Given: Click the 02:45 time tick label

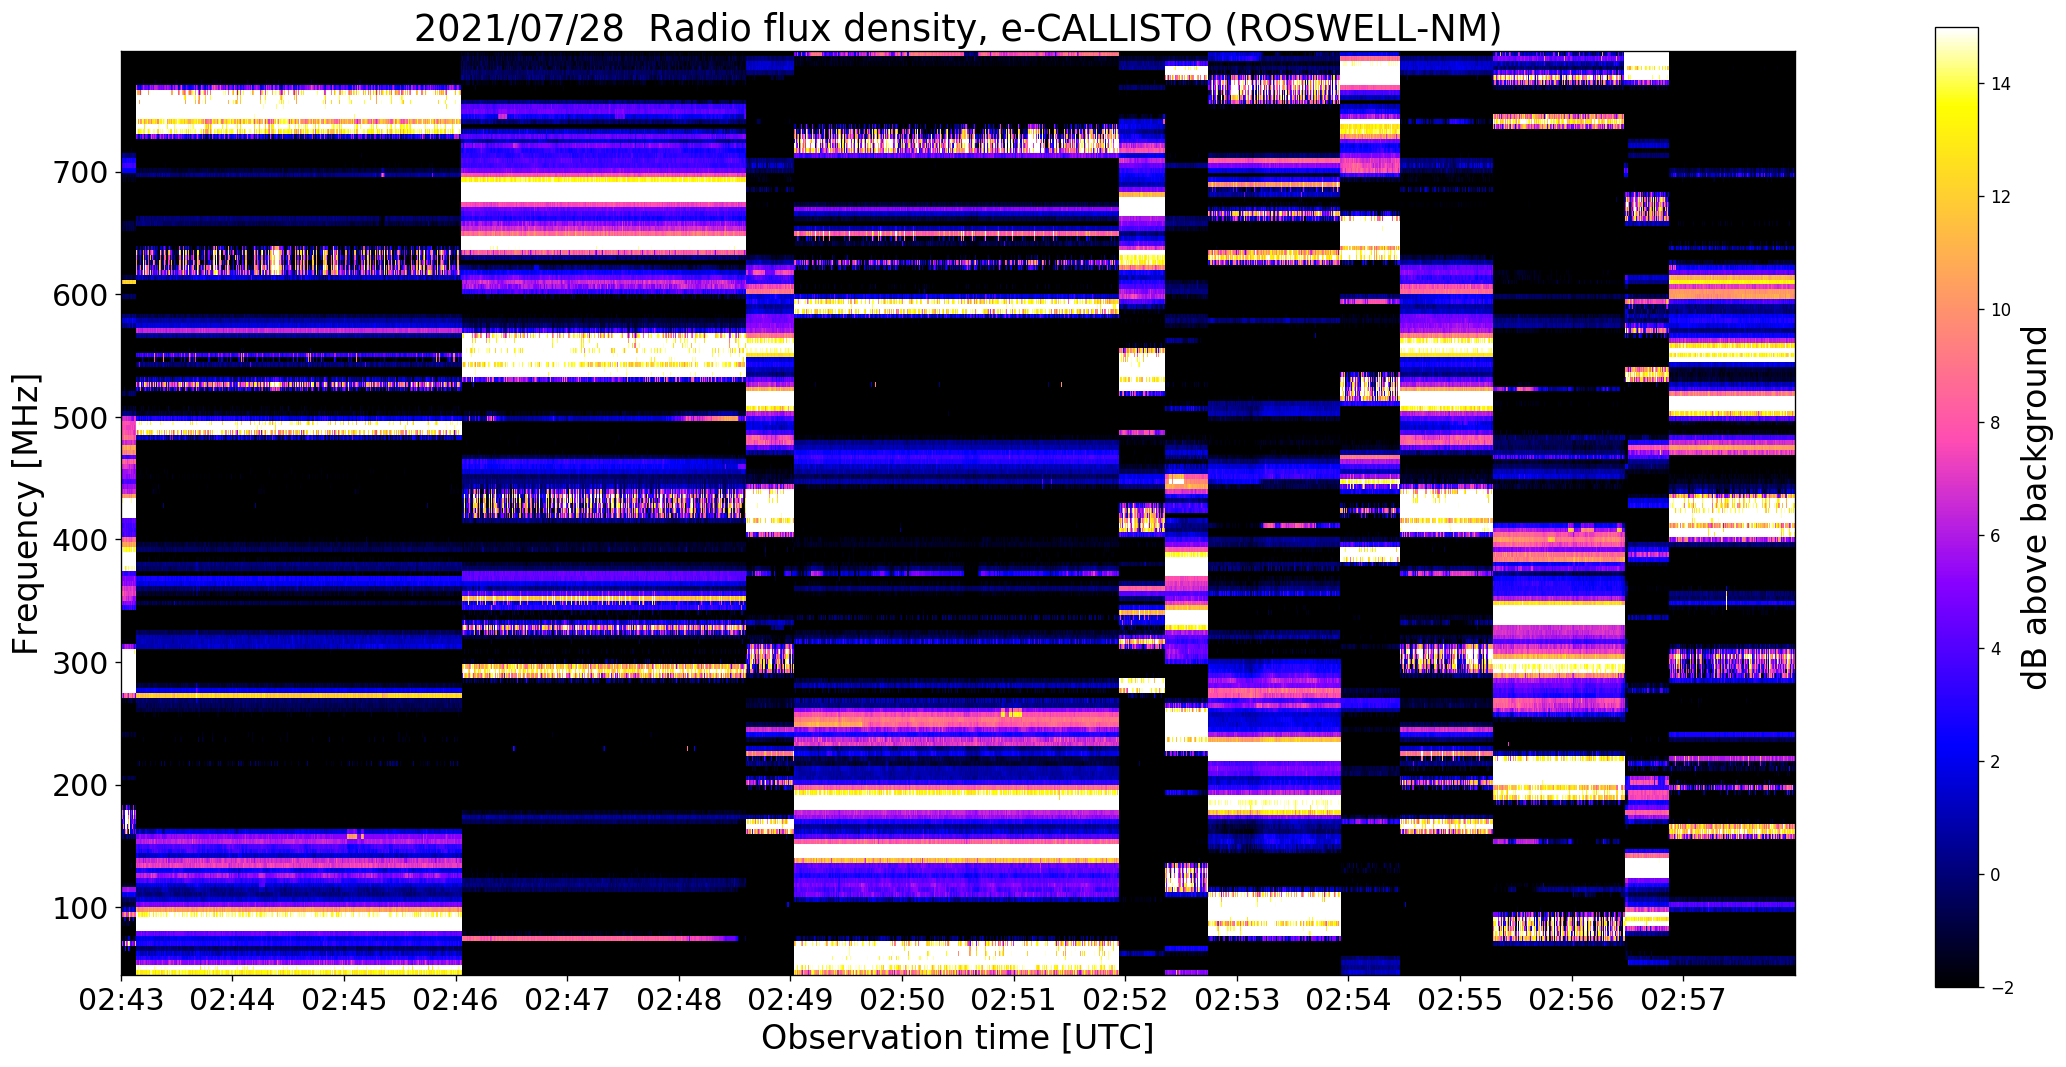Looking at the screenshot, I should pyautogui.click(x=345, y=1000).
